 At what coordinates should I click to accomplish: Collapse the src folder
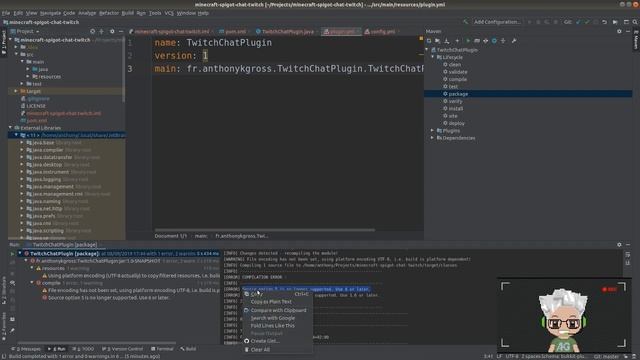(16, 54)
